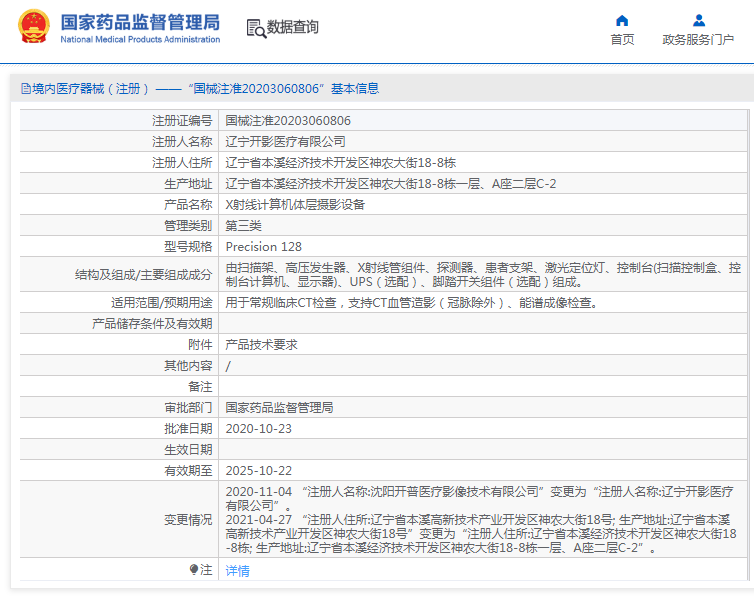Select approval date 2020-10-23

pyautogui.click(x=259, y=429)
